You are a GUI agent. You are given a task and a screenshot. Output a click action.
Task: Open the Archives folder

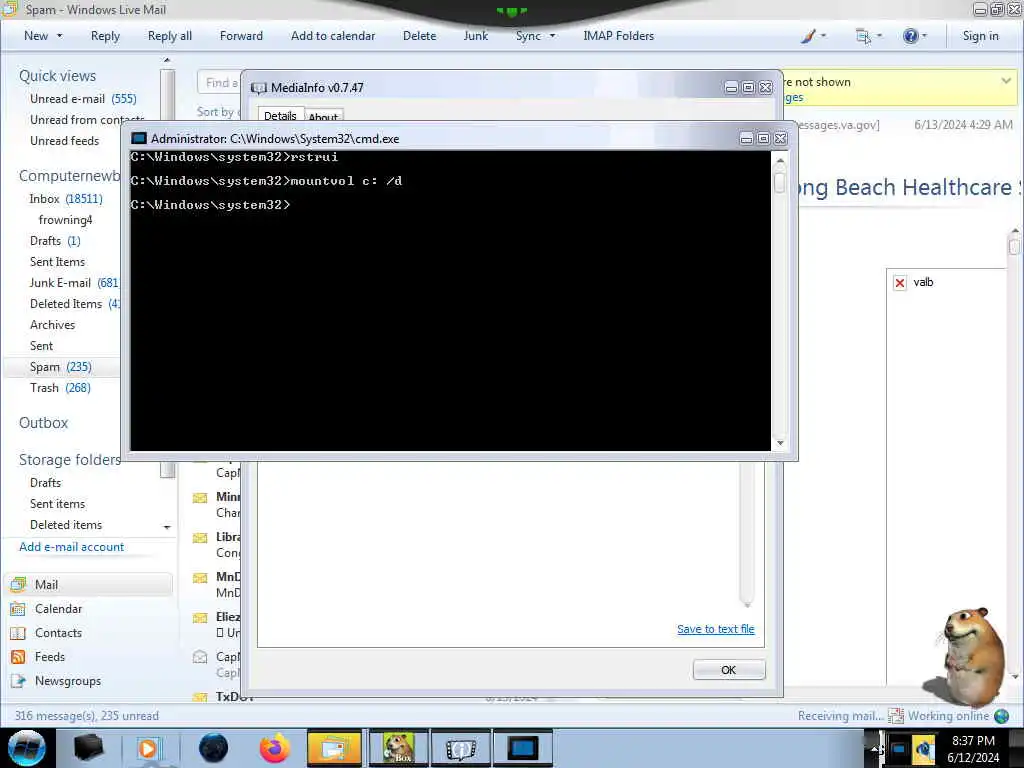point(52,325)
